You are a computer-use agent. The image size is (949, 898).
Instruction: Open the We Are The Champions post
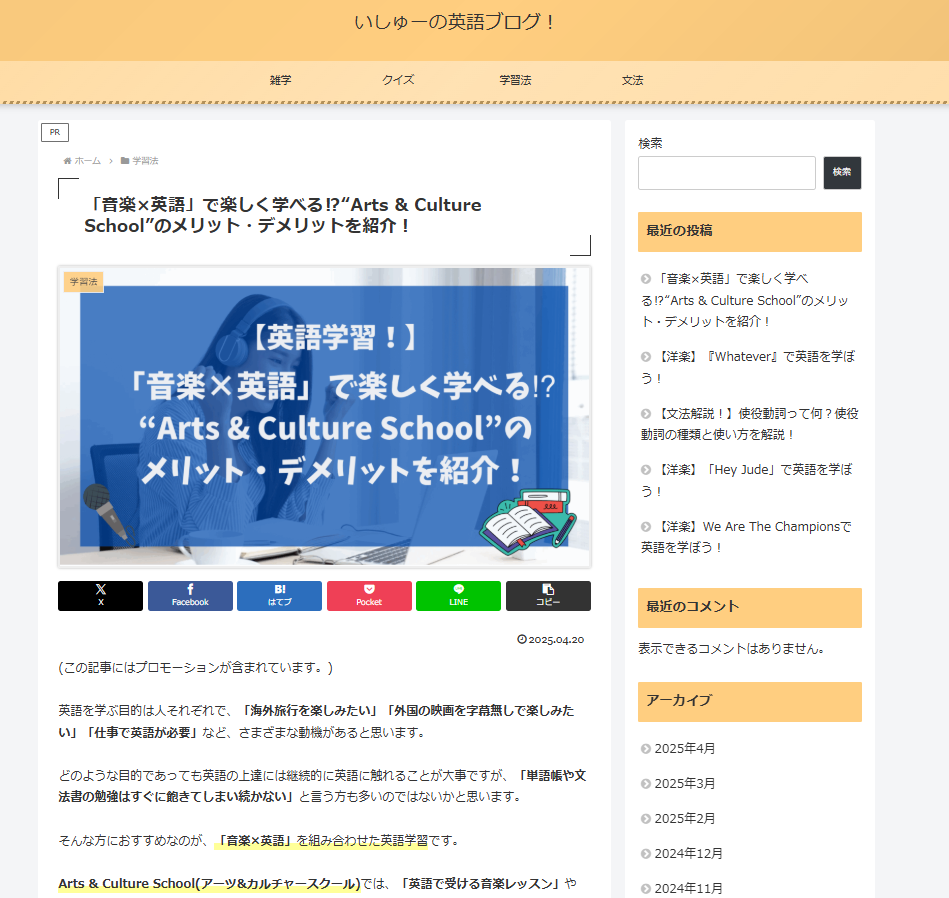tap(748, 537)
